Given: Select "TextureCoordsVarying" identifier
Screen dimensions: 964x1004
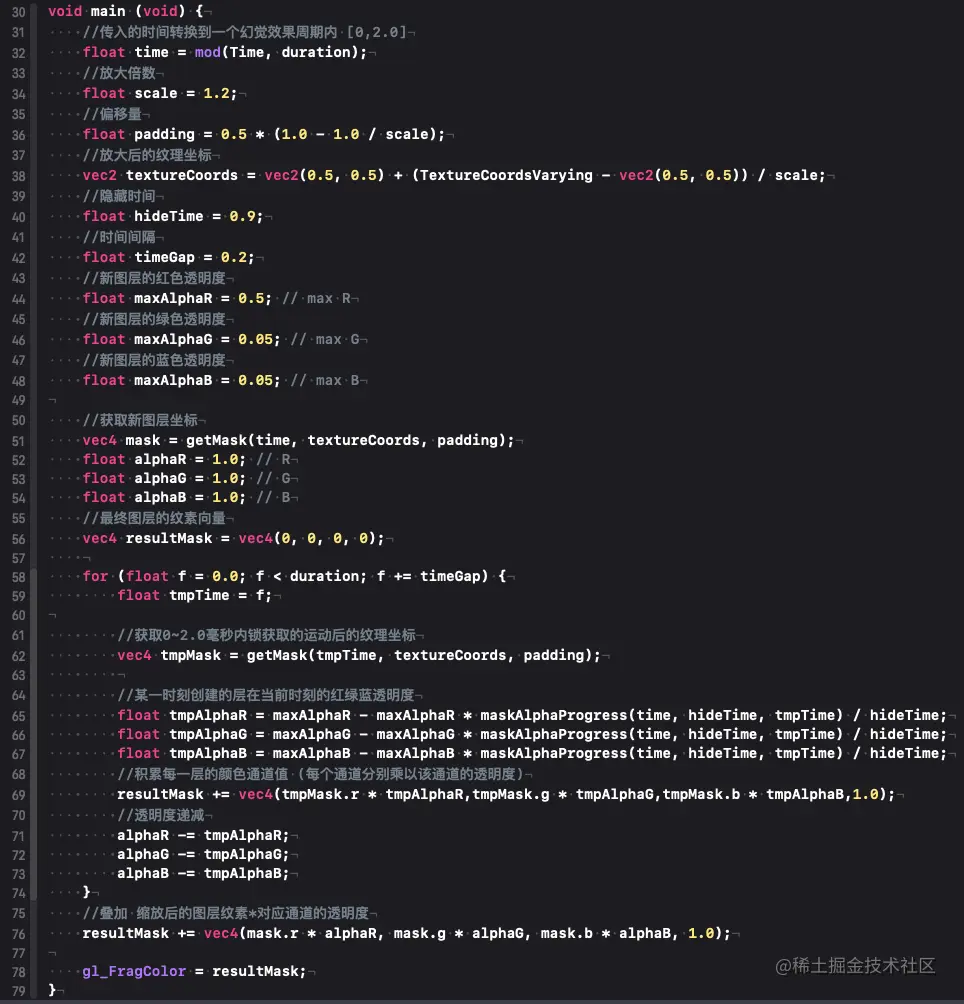Looking at the screenshot, I should click(506, 175).
